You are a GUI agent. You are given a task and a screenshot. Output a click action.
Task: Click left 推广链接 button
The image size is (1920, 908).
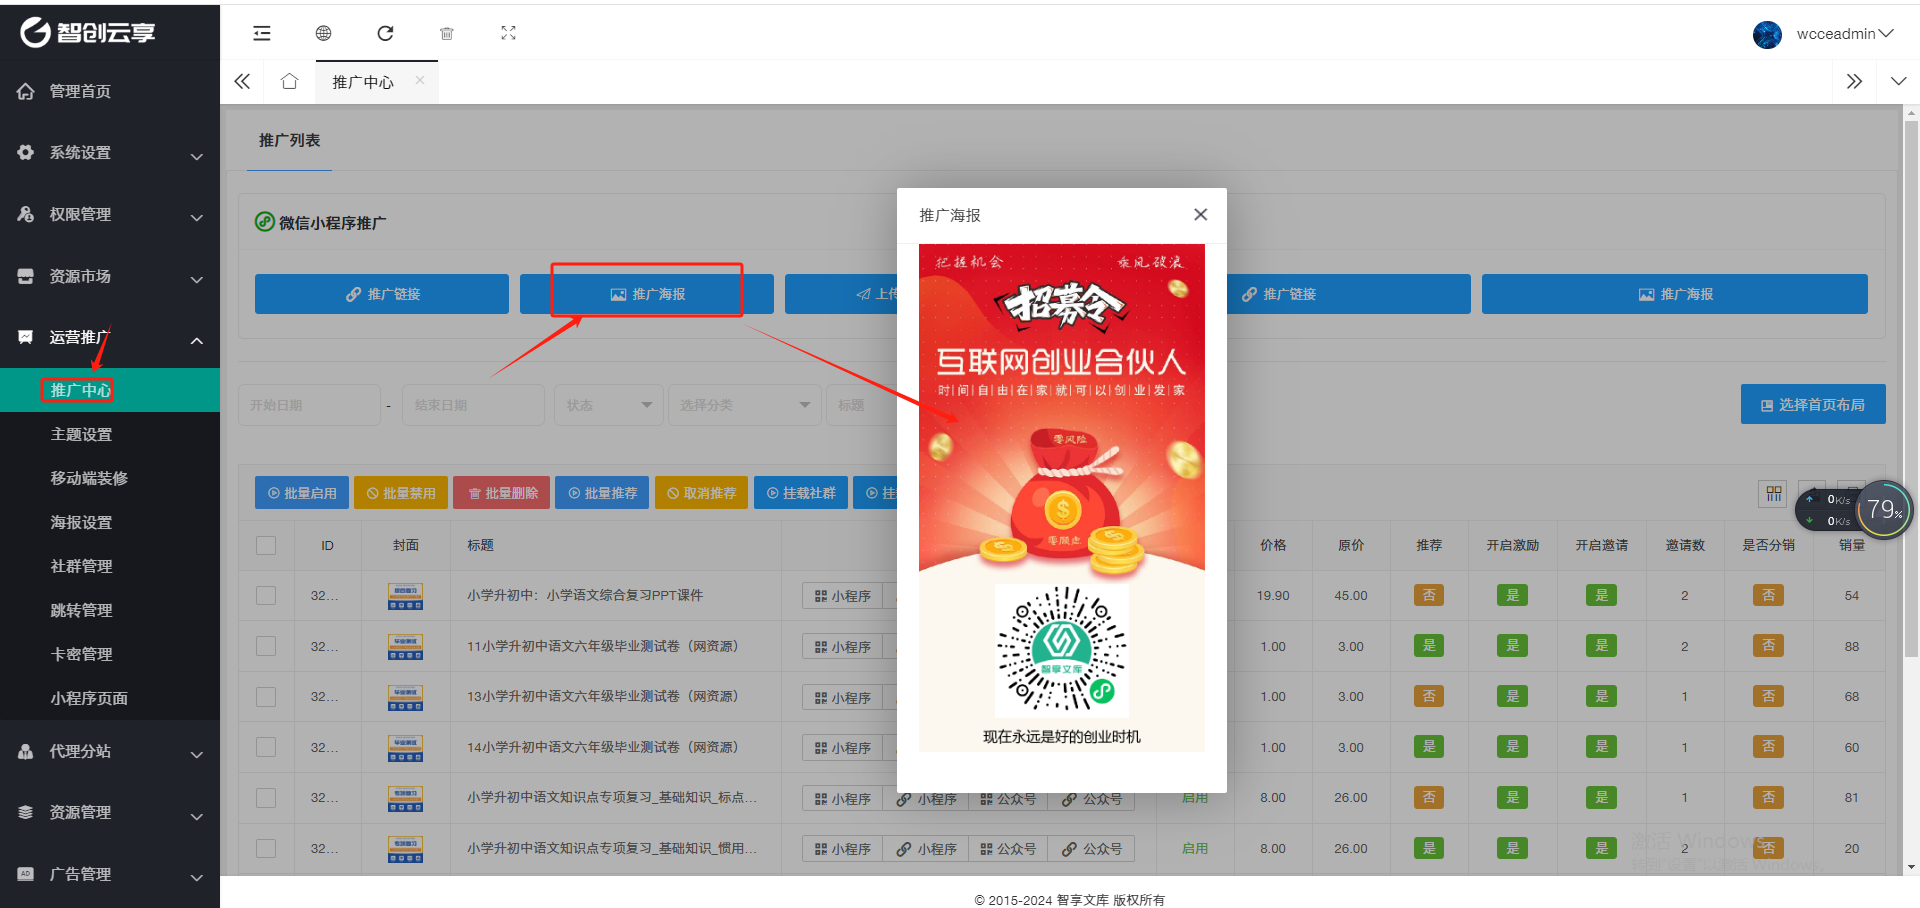pyautogui.click(x=382, y=294)
